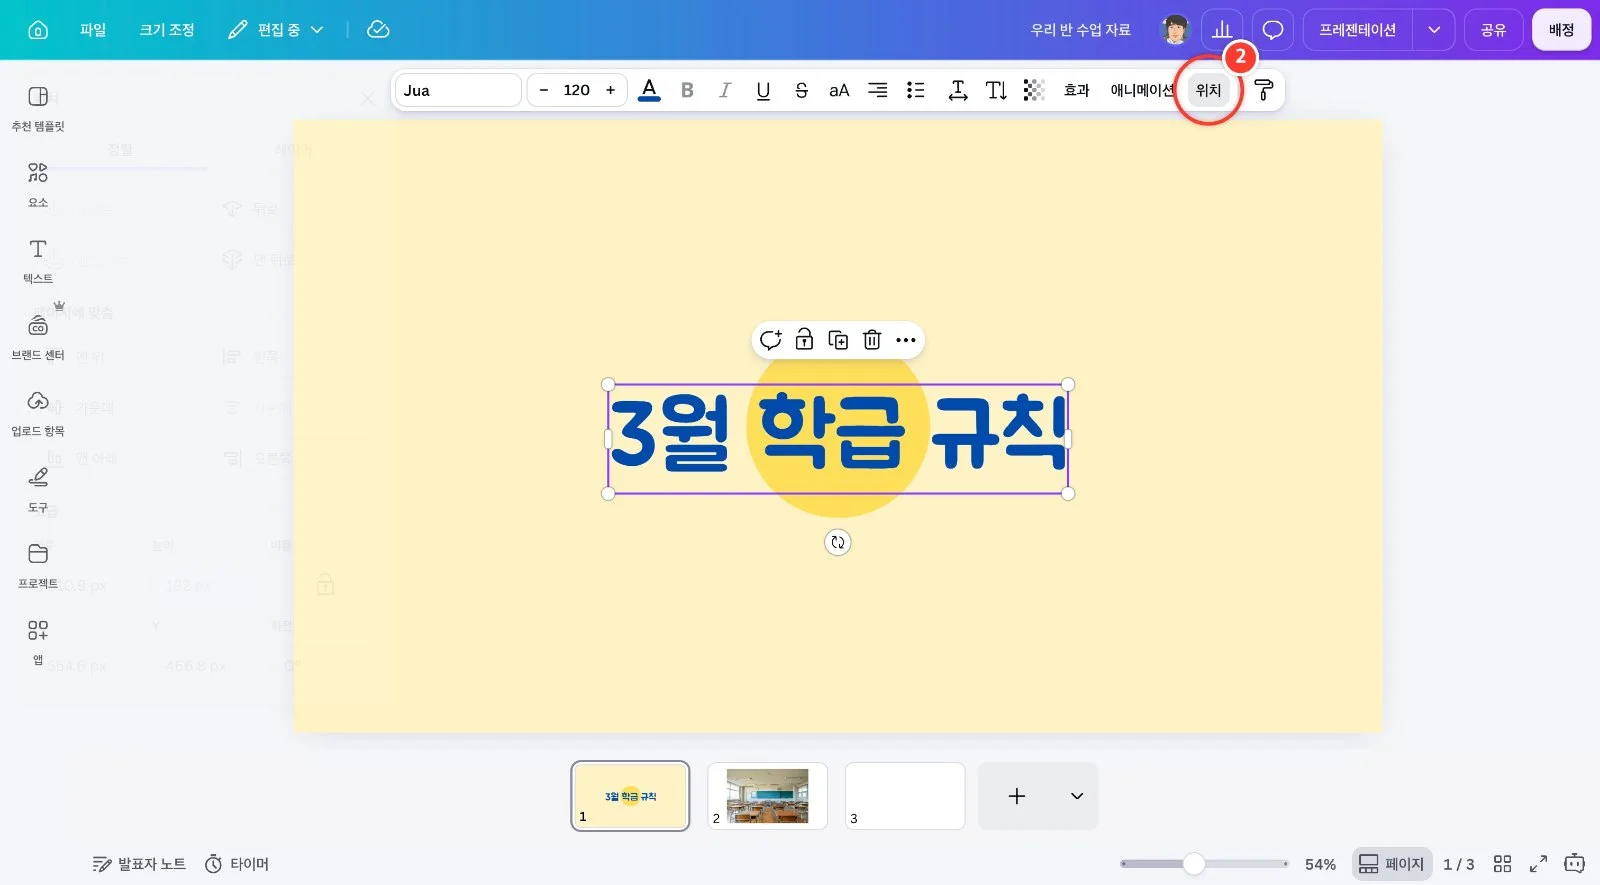
Task: Lock the selected text element
Action: coord(804,340)
